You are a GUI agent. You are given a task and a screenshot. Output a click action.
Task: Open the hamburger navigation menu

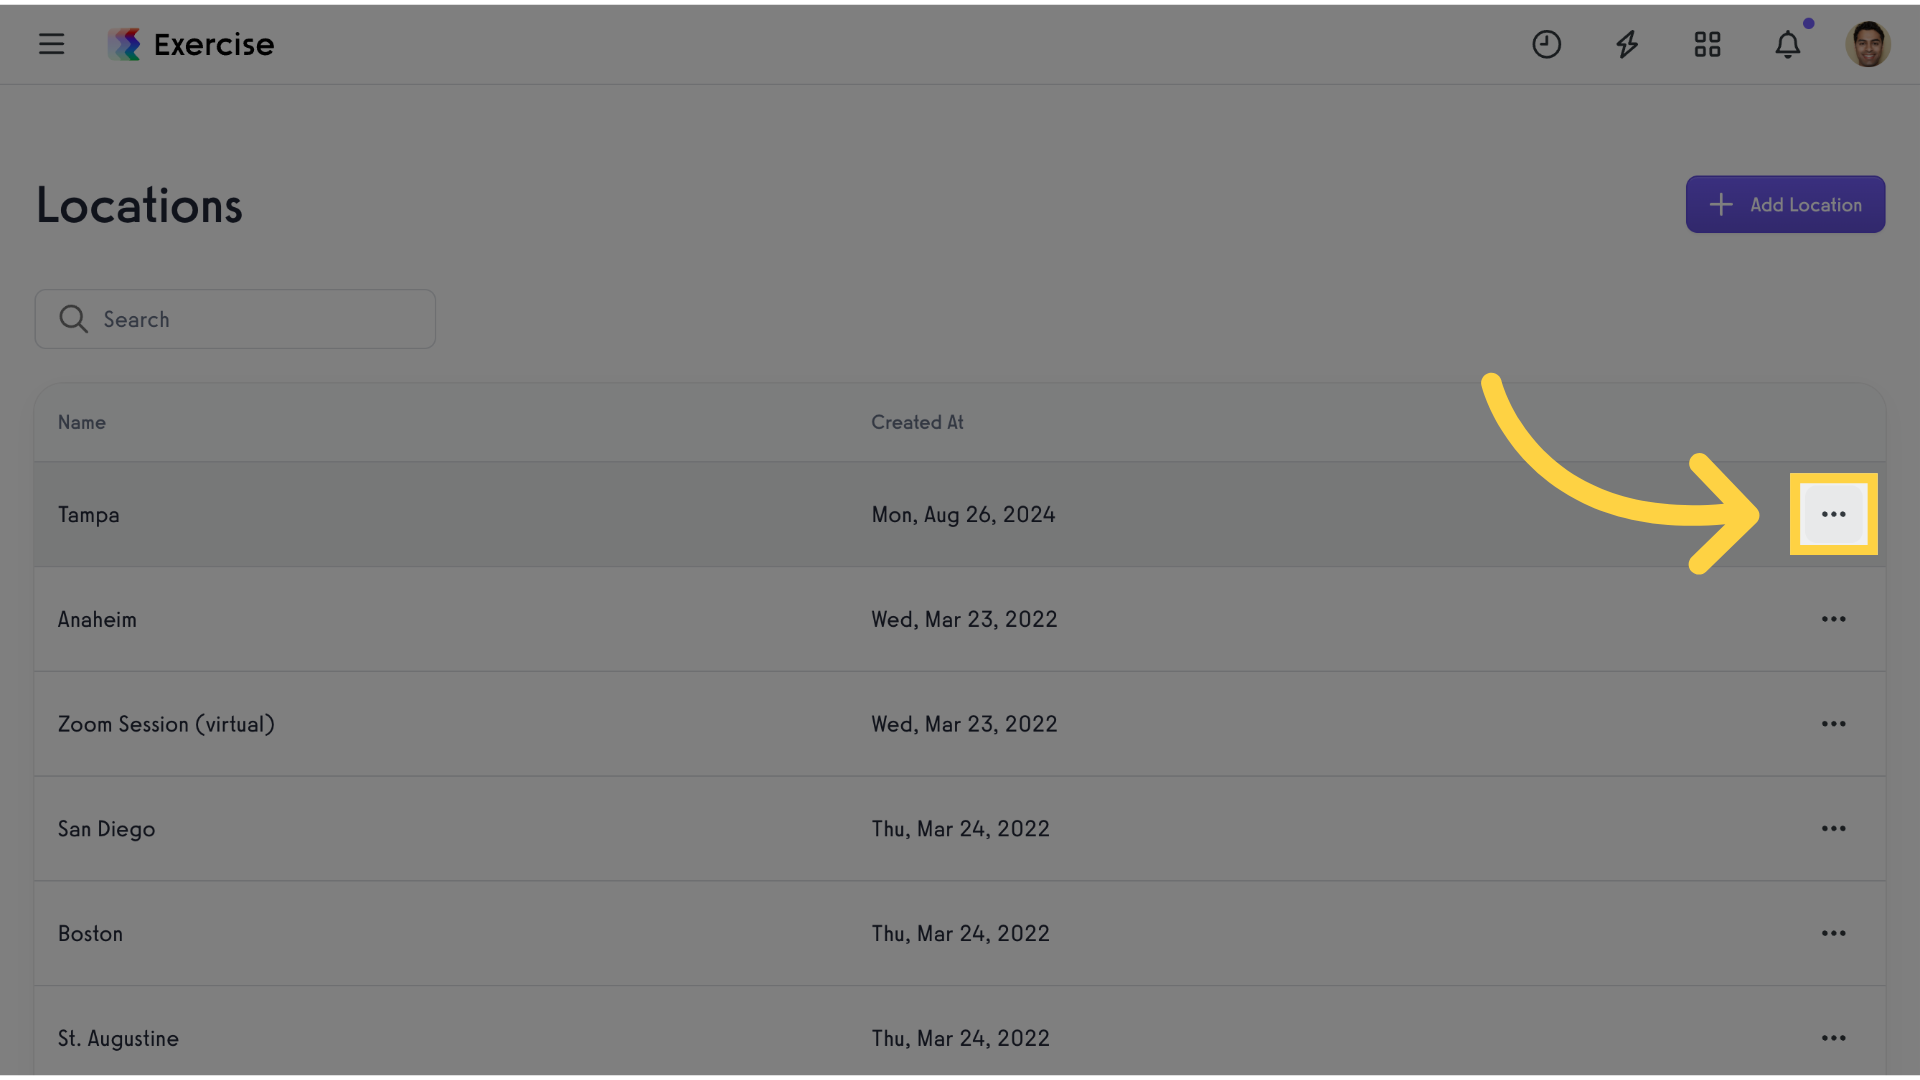51,44
